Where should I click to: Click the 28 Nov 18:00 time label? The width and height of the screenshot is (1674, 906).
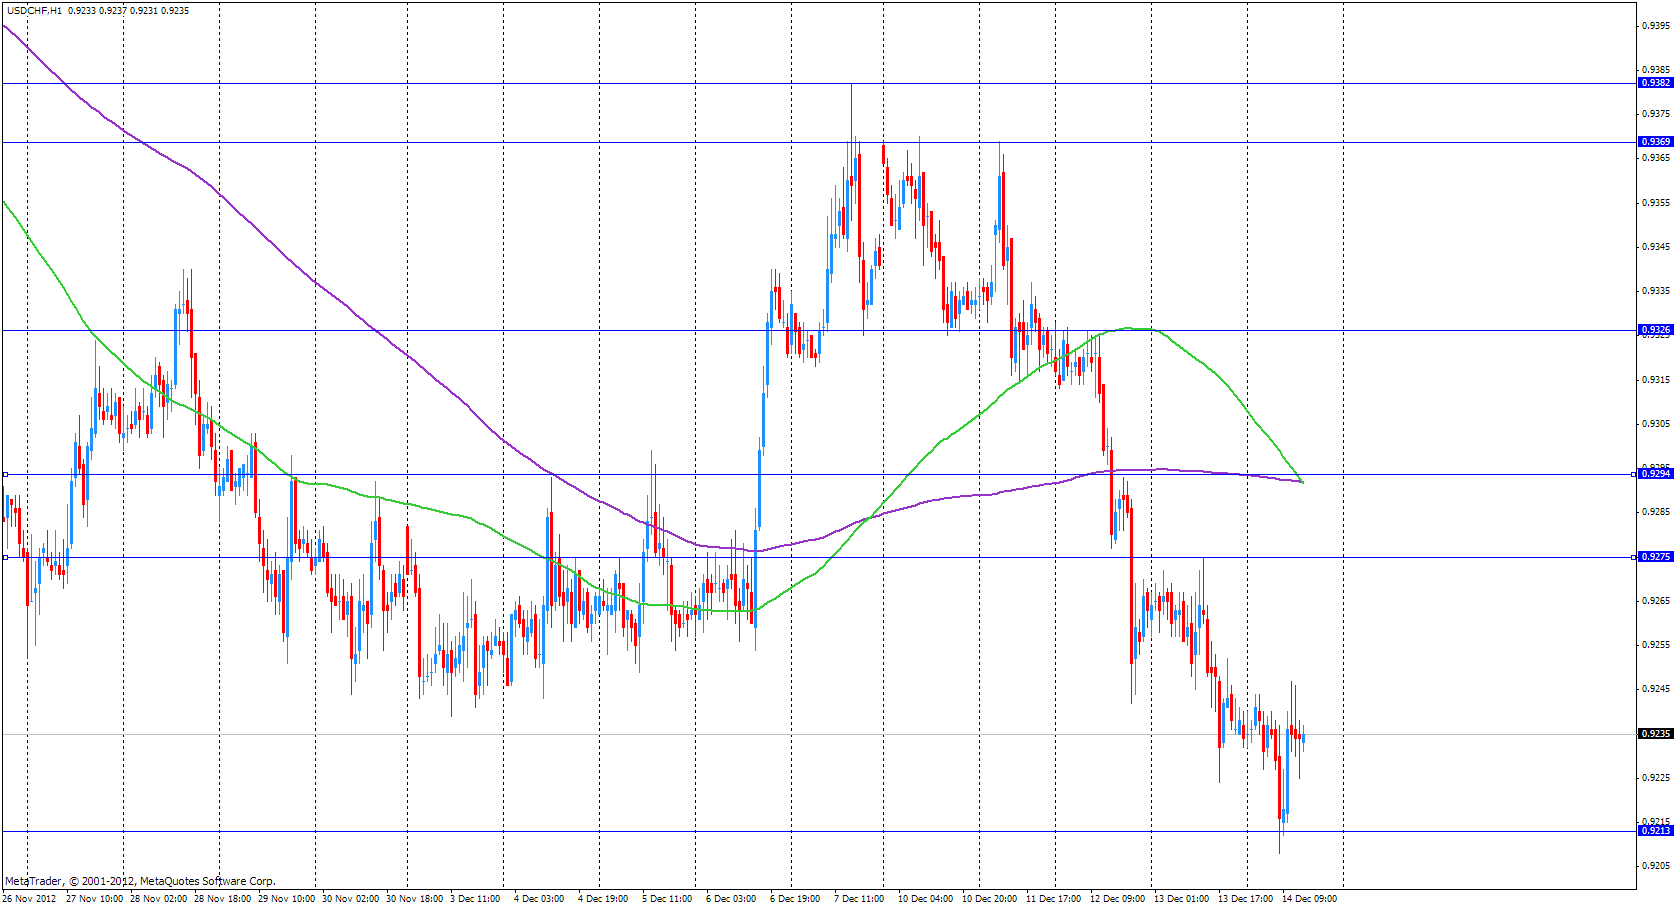(x=222, y=899)
